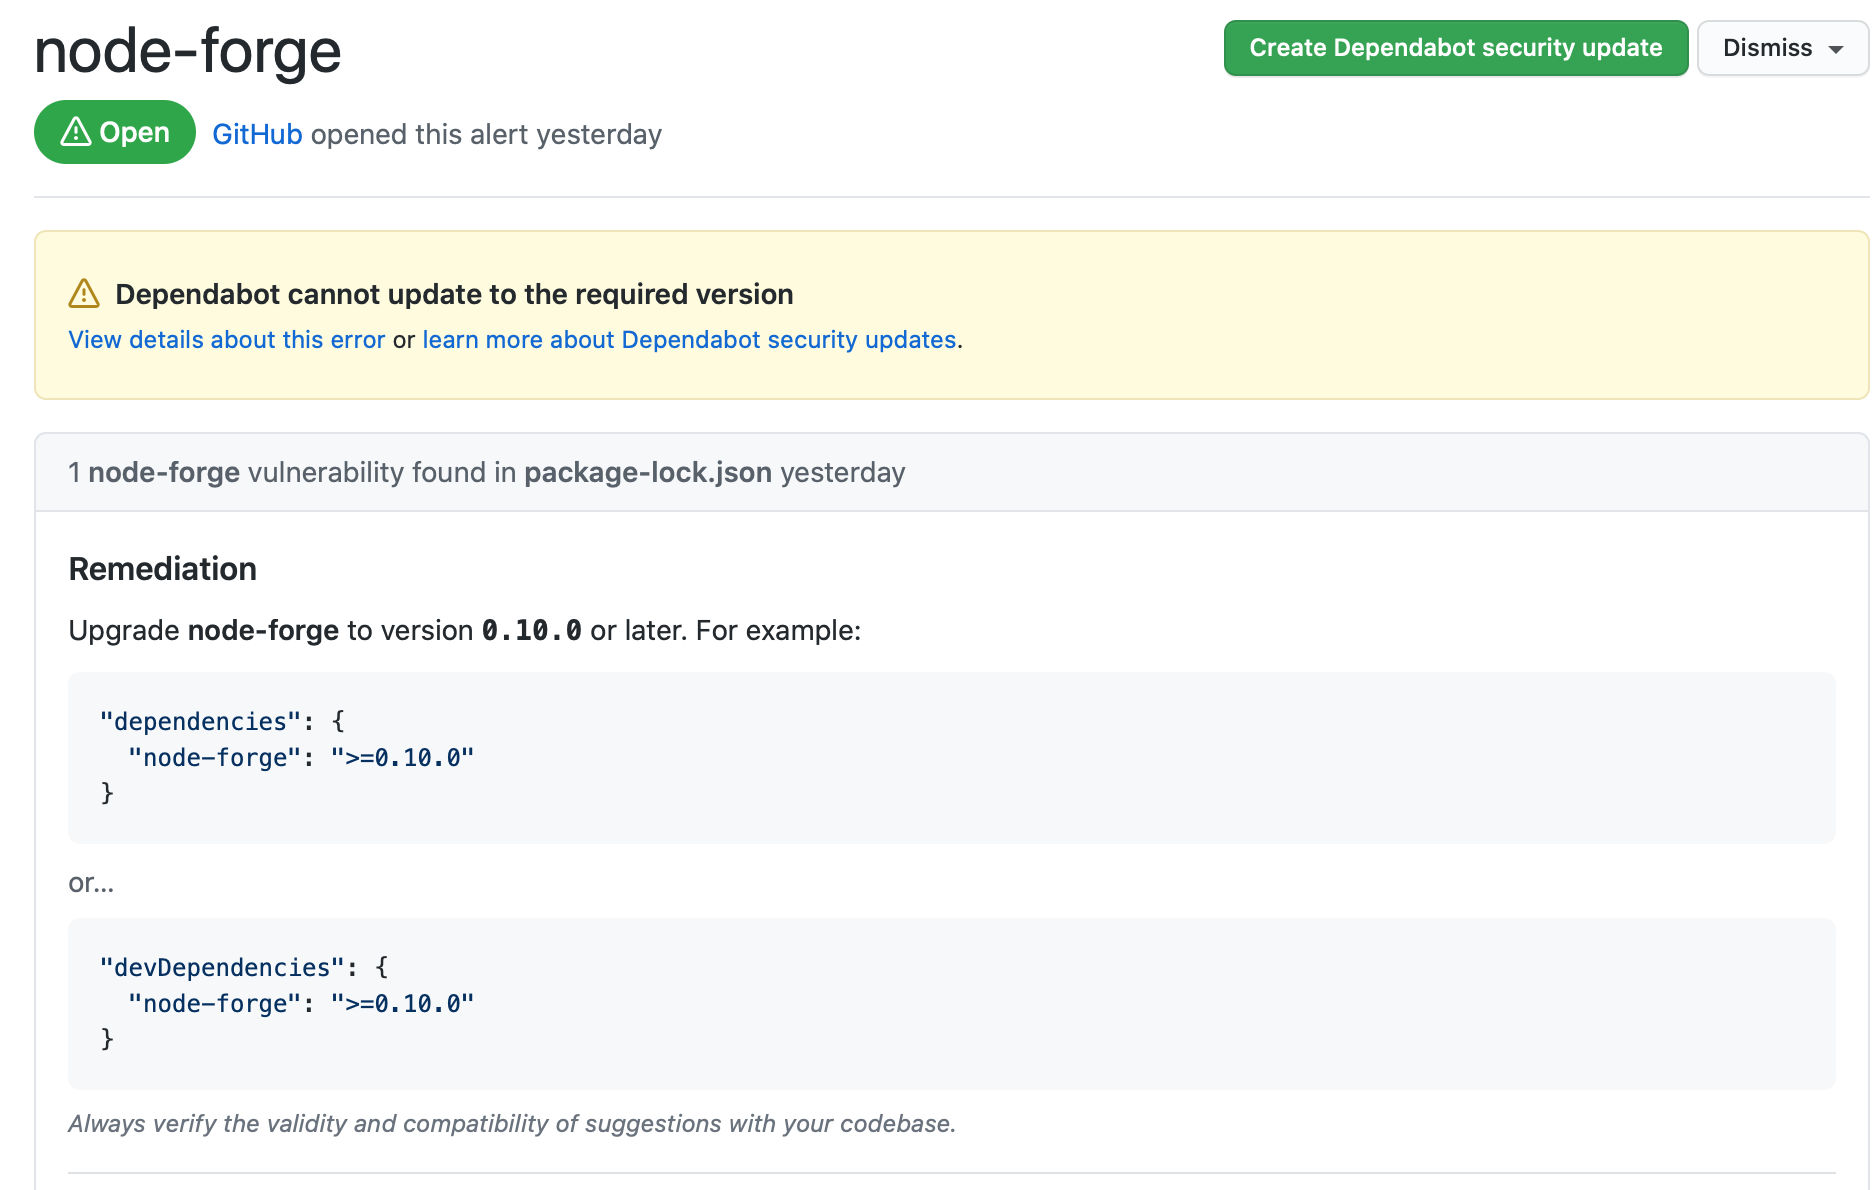
Task: Open the GitHub author link
Action: pyautogui.click(x=257, y=134)
